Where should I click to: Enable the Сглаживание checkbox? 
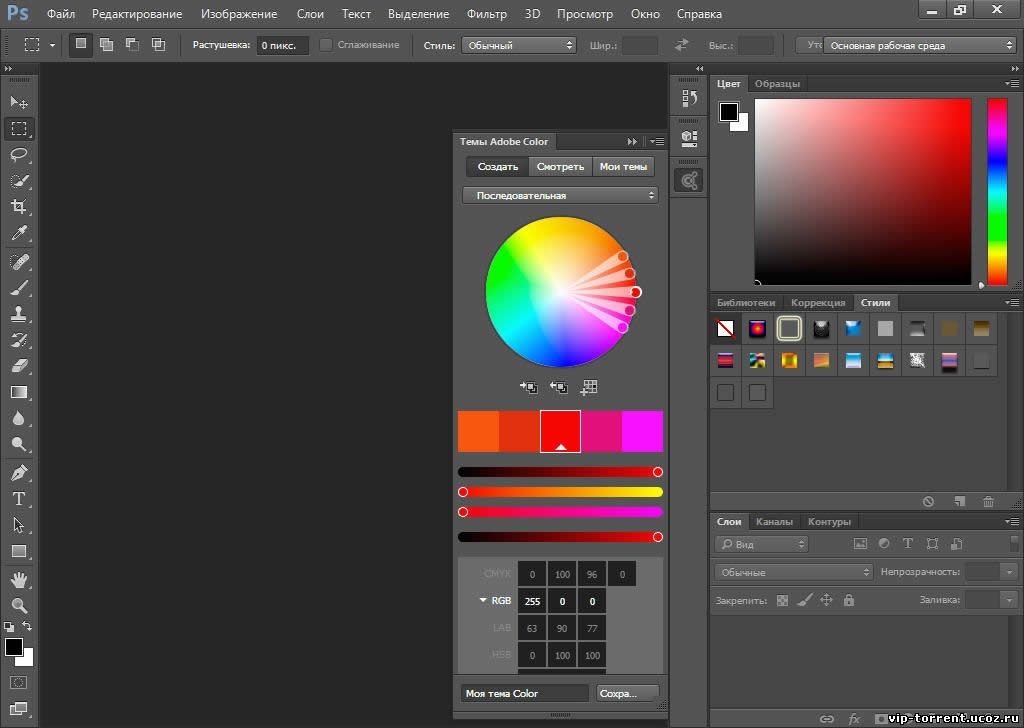[326, 45]
